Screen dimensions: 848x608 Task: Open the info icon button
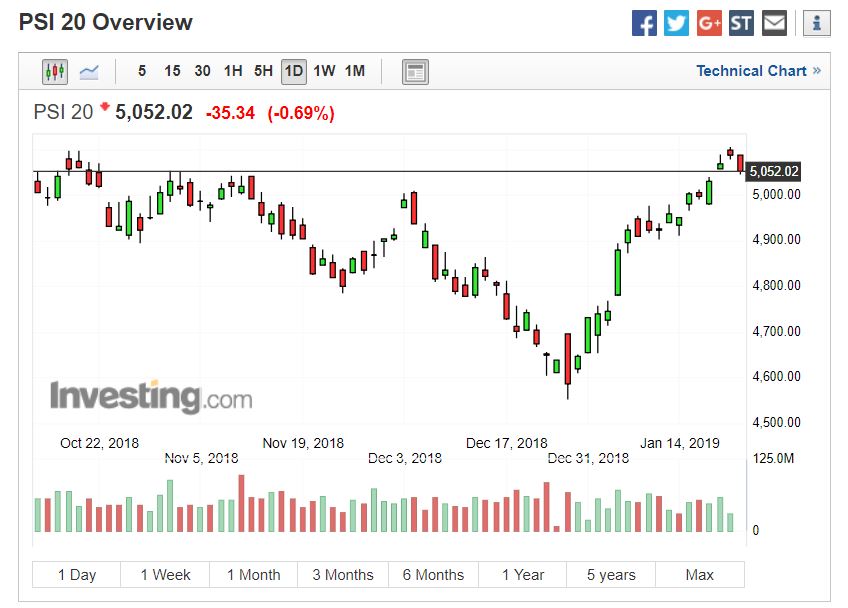[x=817, y=23]
